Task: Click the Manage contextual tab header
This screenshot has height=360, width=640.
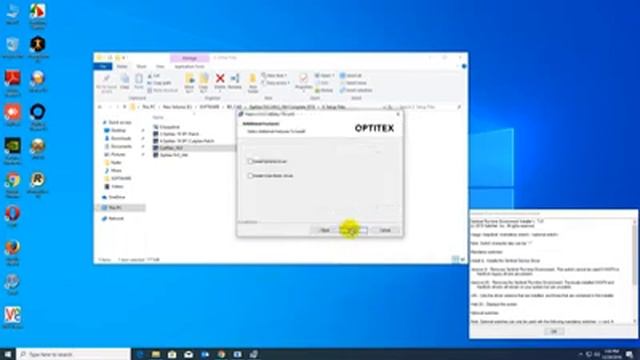Action: [189, 58]
